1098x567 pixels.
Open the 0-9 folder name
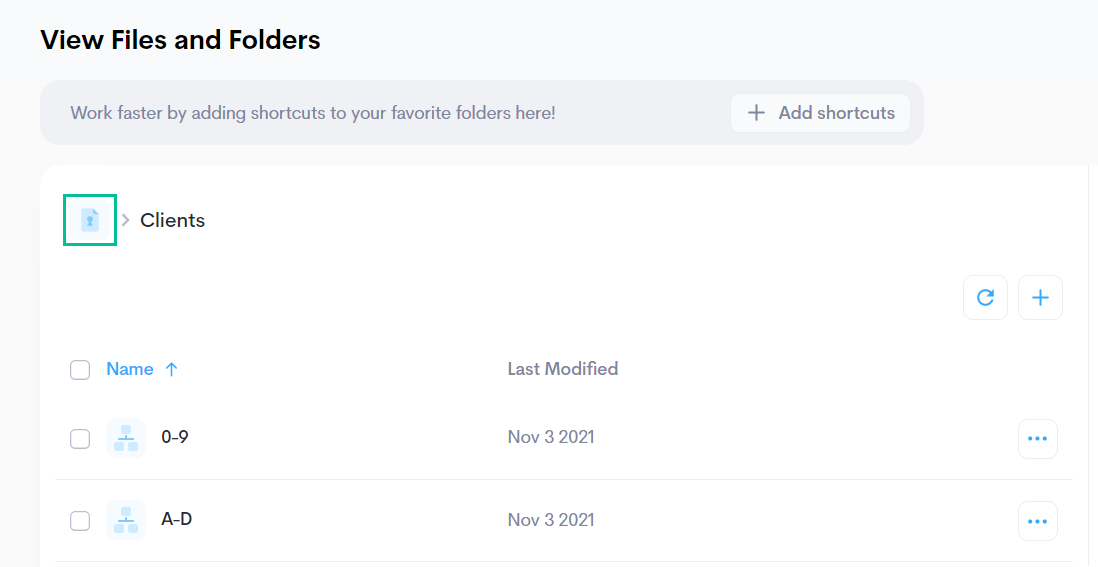[x=175, y=437]
